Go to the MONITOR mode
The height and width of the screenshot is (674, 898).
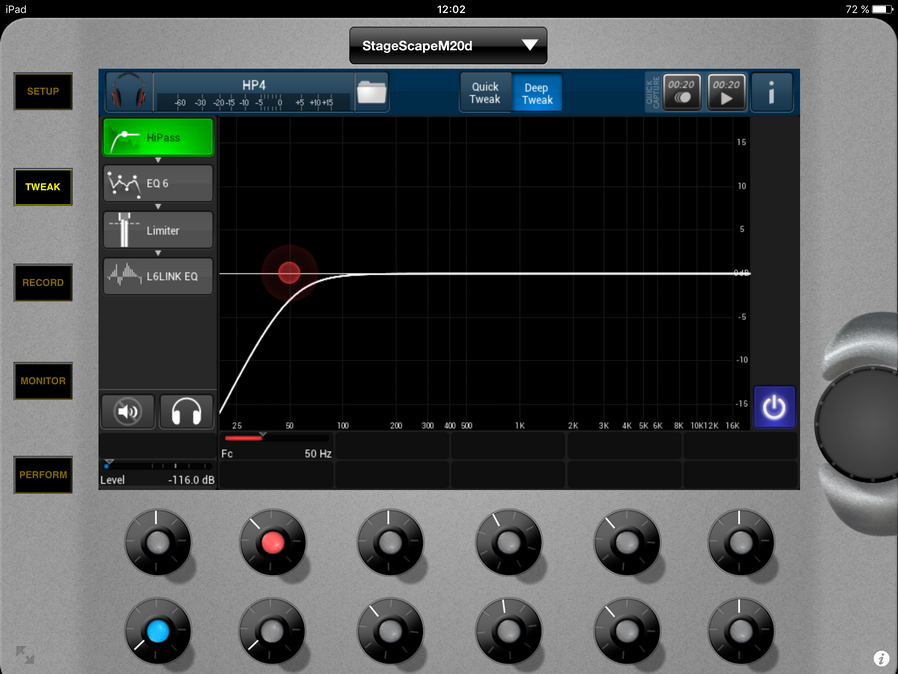43,381
